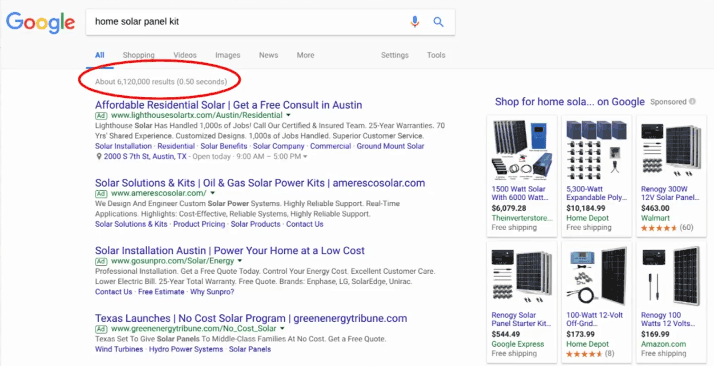Click the star rating with (8) reviews
Viewport: 714px width, 366px height.
[584, 354]
